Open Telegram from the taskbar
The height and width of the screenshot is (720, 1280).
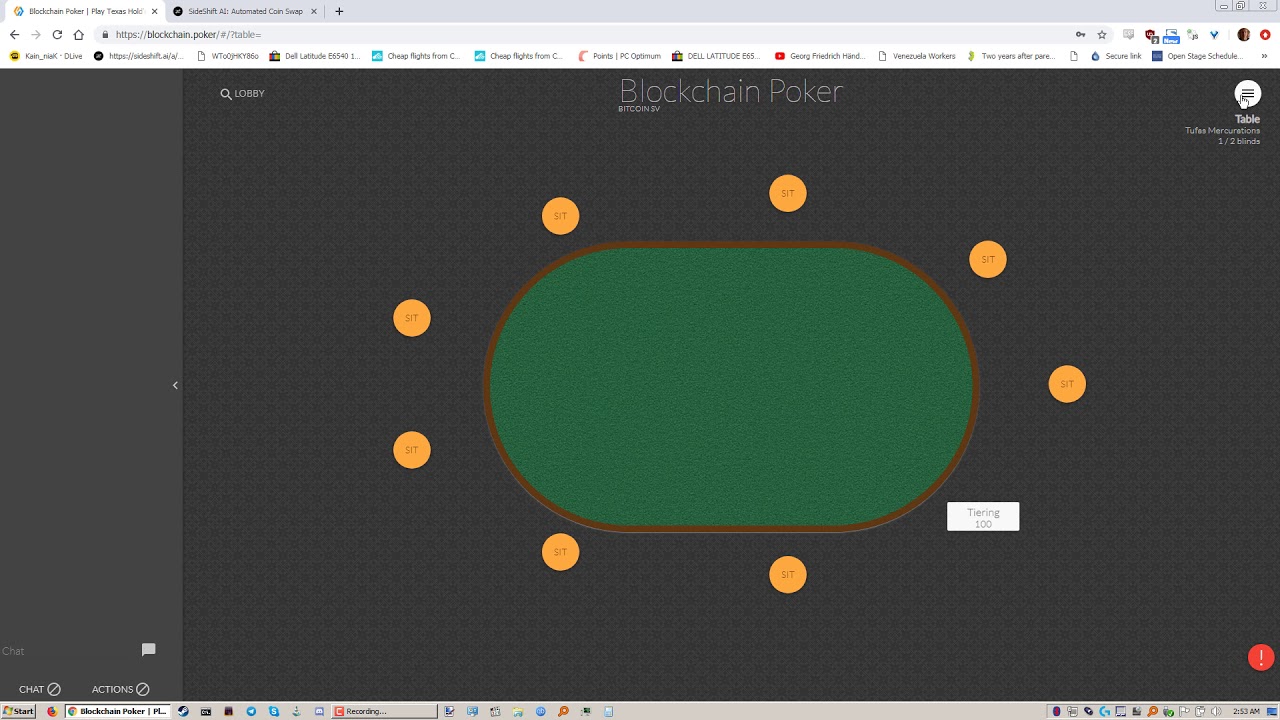click(251, 711)
